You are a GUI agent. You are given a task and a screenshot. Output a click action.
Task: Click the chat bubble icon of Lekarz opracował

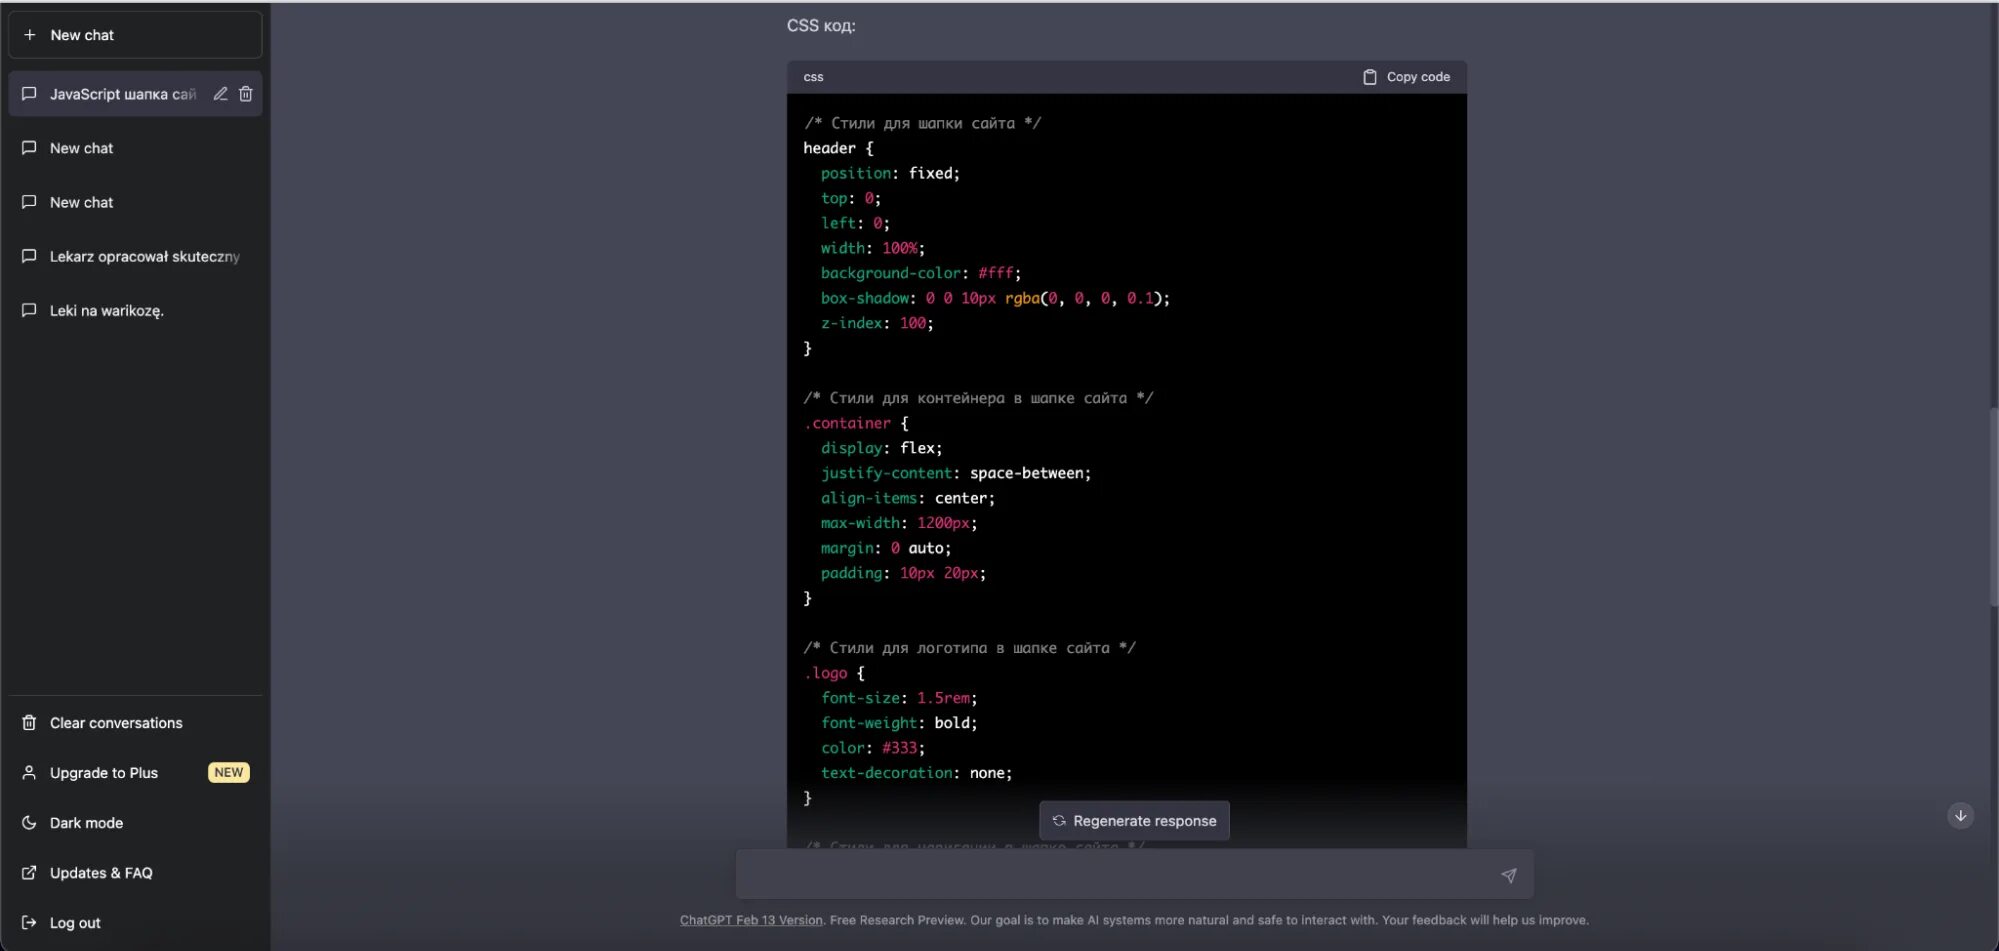30,256
